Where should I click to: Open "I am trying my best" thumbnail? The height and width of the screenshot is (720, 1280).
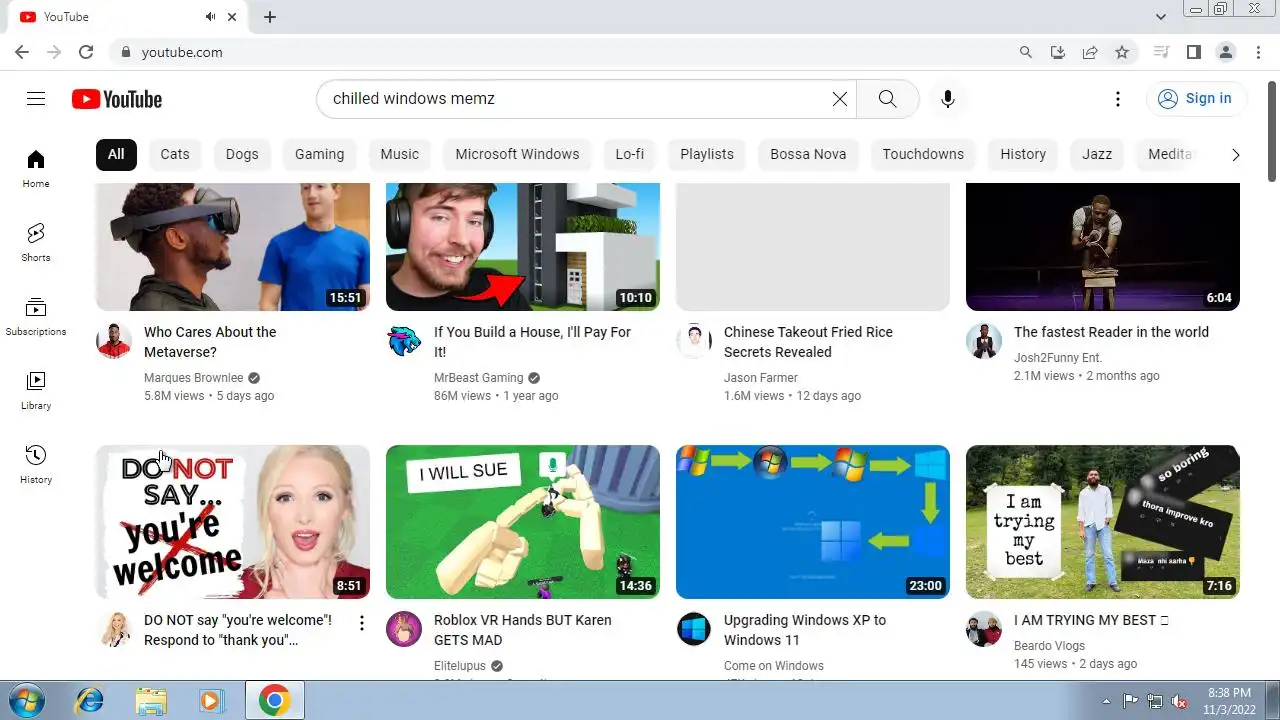point(1103,522)
